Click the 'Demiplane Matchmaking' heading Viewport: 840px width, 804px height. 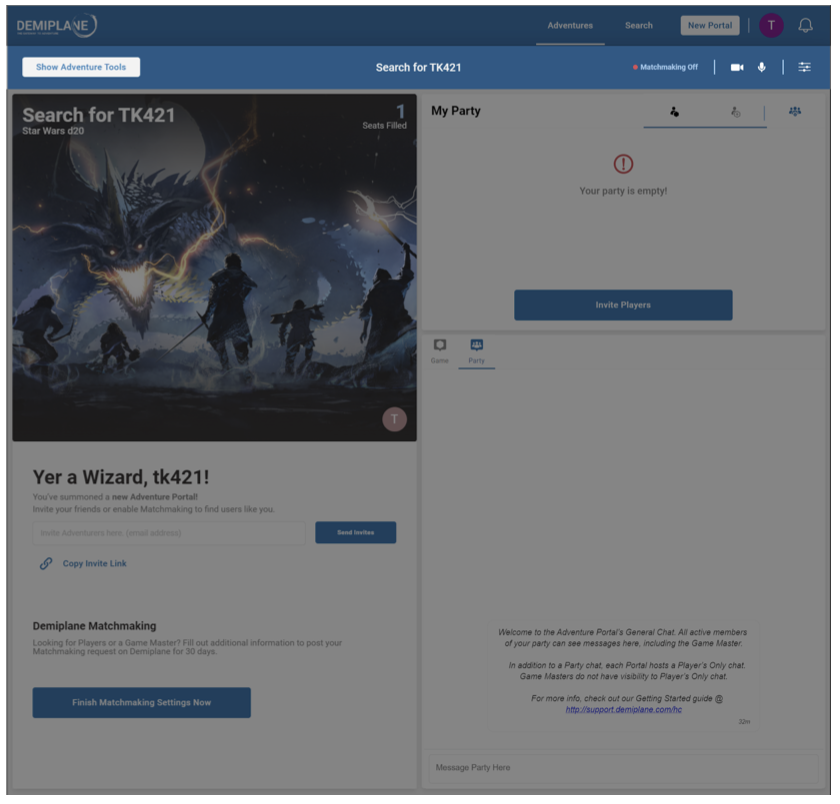click(95, 626)
